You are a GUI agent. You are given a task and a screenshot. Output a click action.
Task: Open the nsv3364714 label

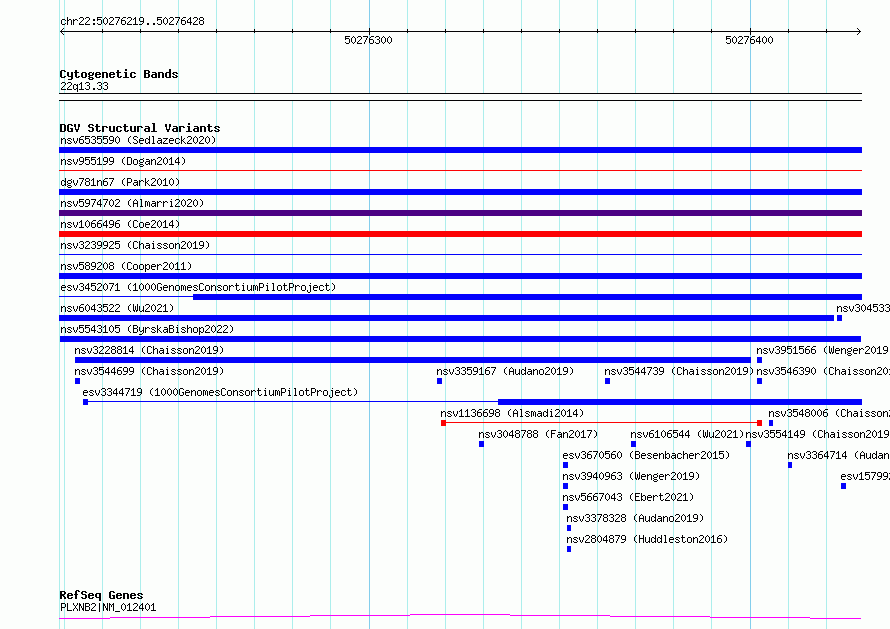(838, 455)
